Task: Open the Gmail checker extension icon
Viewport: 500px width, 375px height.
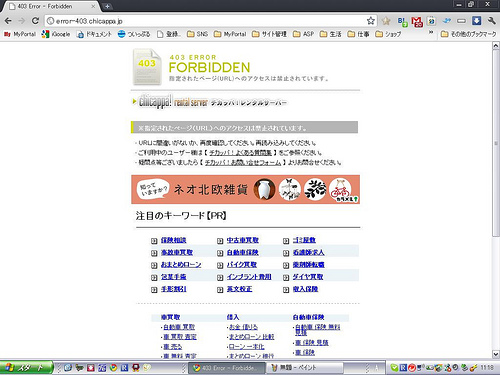Action: (x=417, y=21)
